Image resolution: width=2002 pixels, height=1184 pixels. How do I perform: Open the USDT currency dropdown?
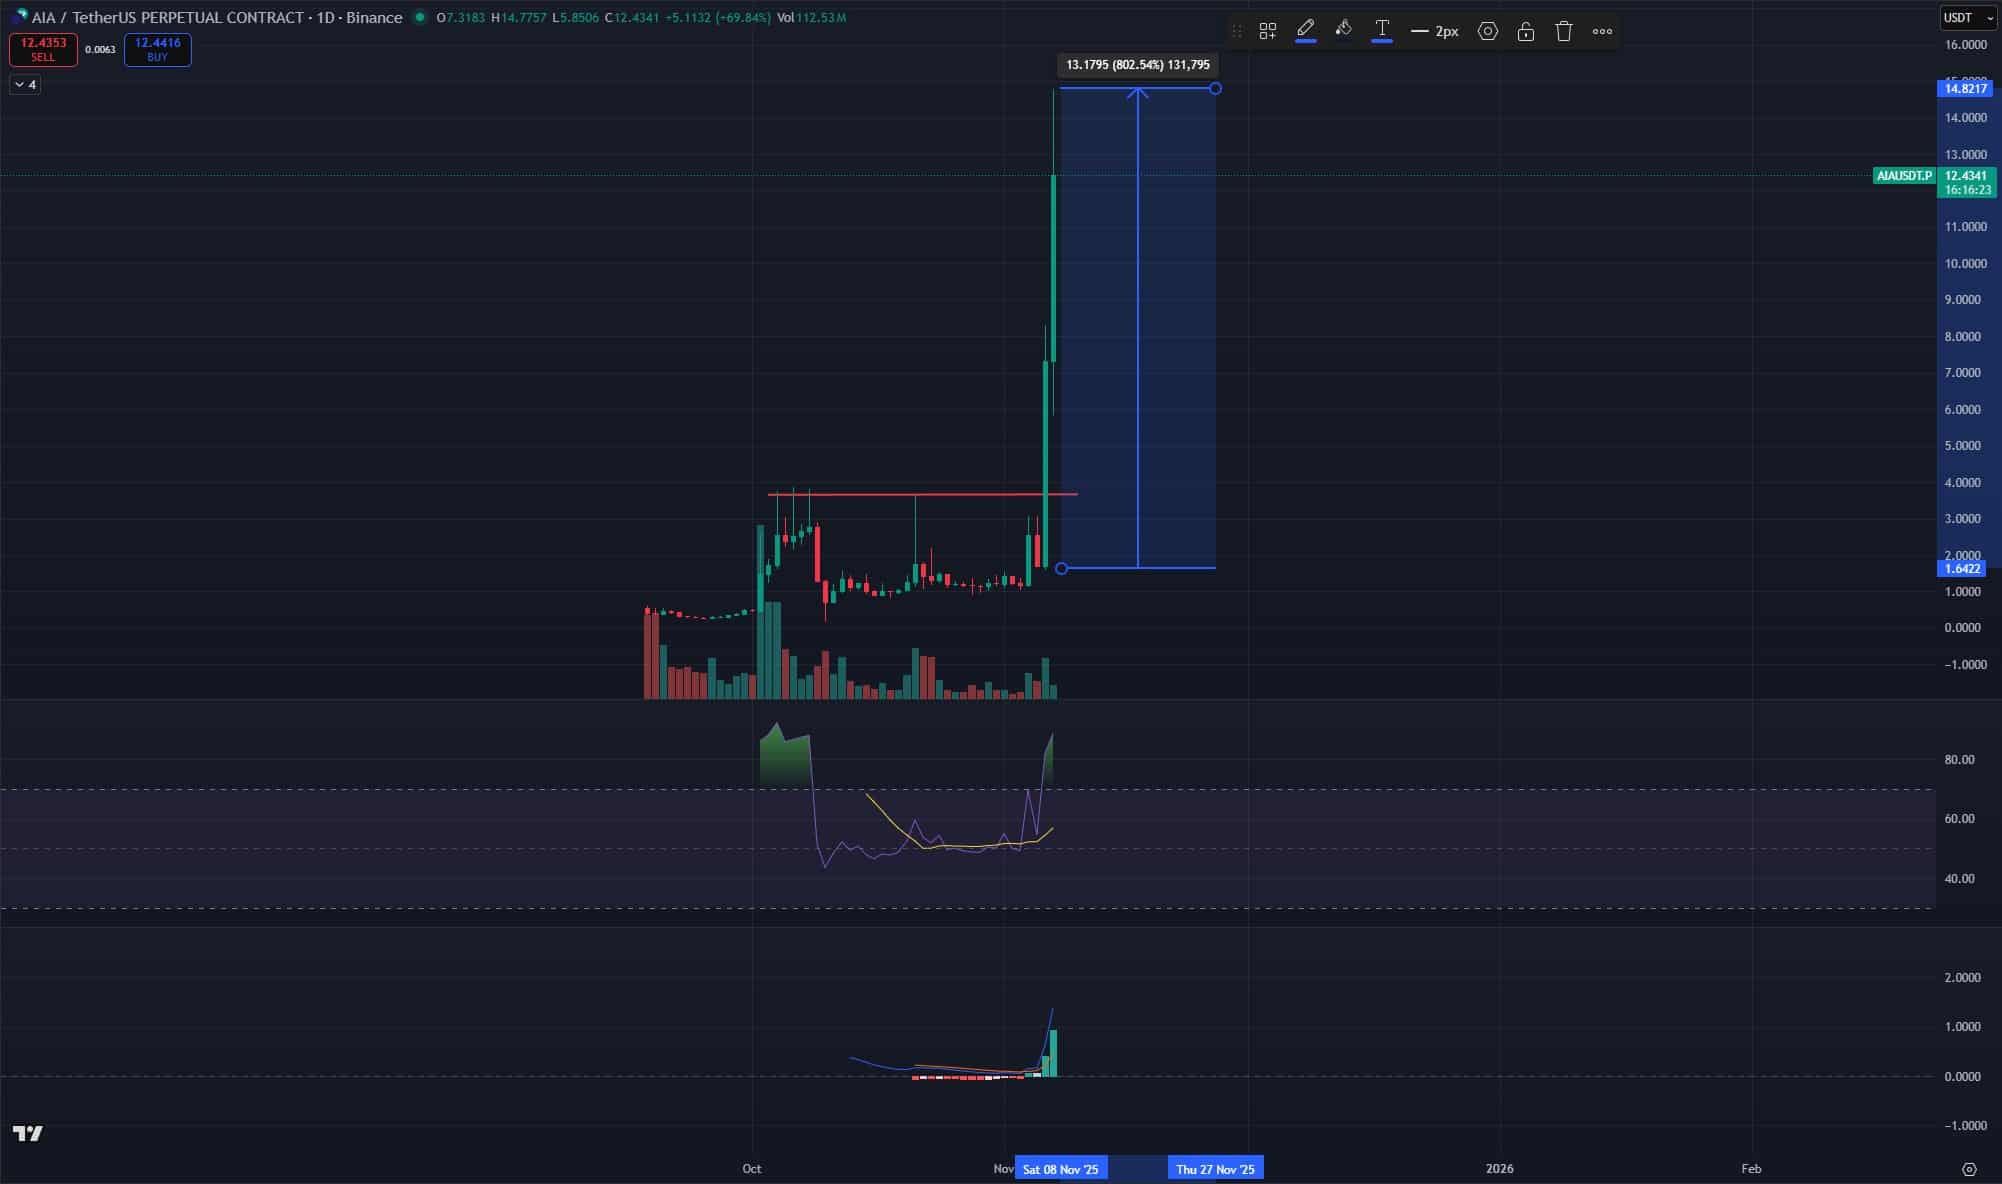(1968, 18)
